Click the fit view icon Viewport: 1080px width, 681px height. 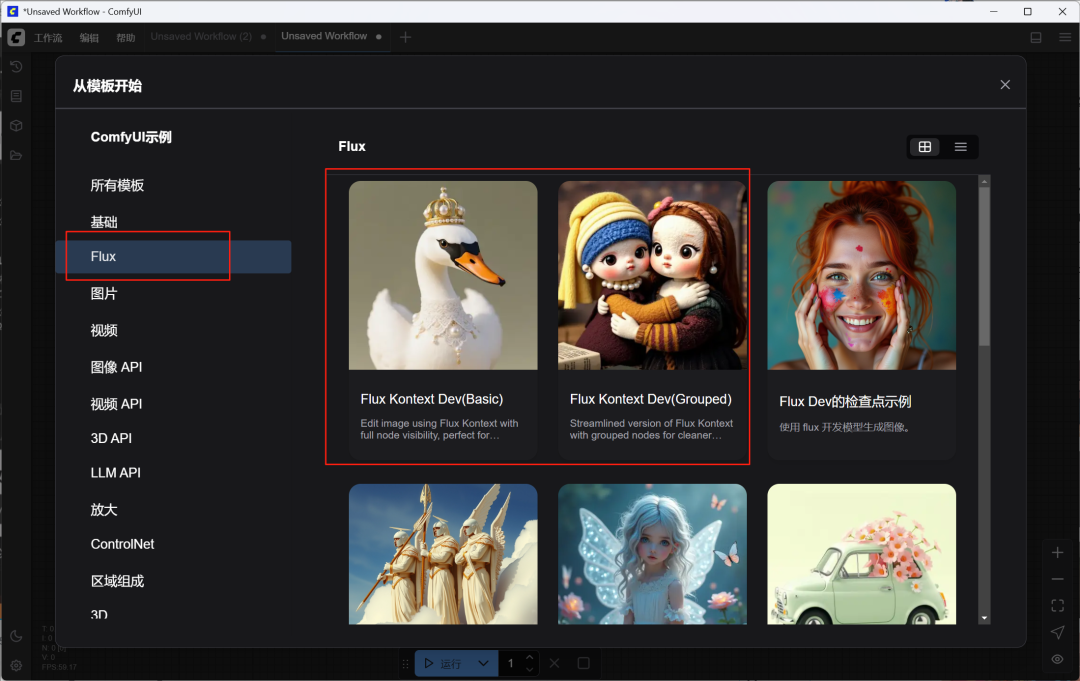click(1058, 606)
